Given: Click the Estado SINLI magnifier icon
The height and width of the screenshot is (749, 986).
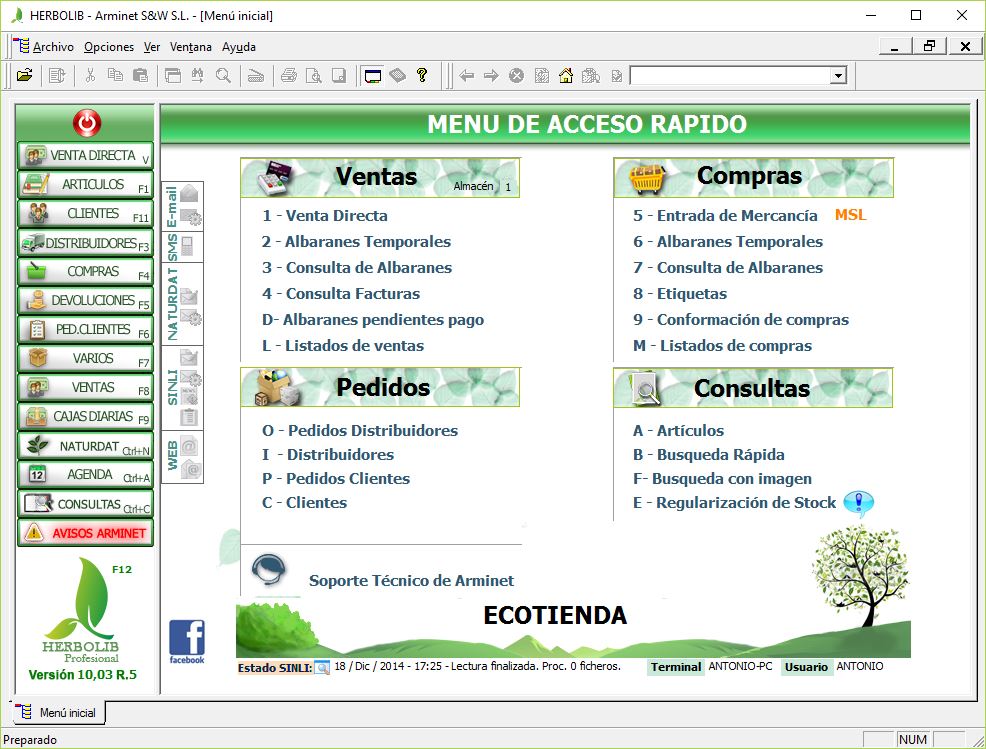Looking at the screenshot, I should click(322, 668).
